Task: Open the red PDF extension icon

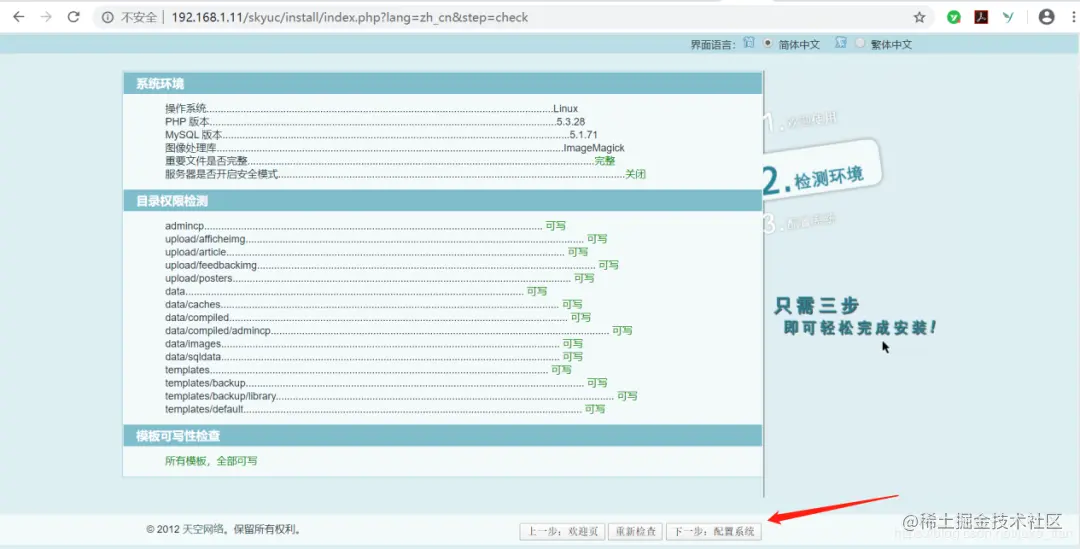Action: point(982,17)
